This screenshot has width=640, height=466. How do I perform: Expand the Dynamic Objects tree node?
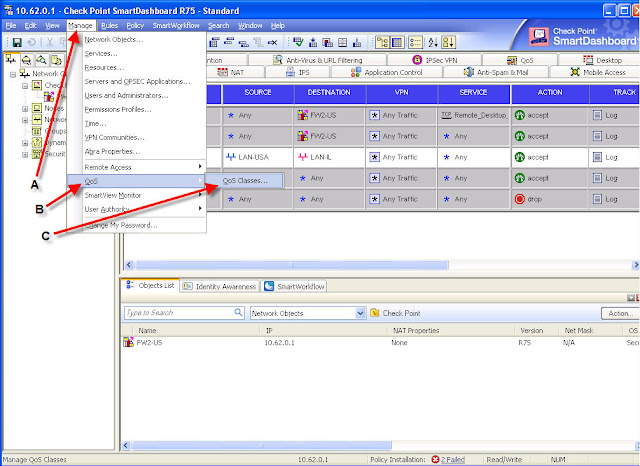25,143
